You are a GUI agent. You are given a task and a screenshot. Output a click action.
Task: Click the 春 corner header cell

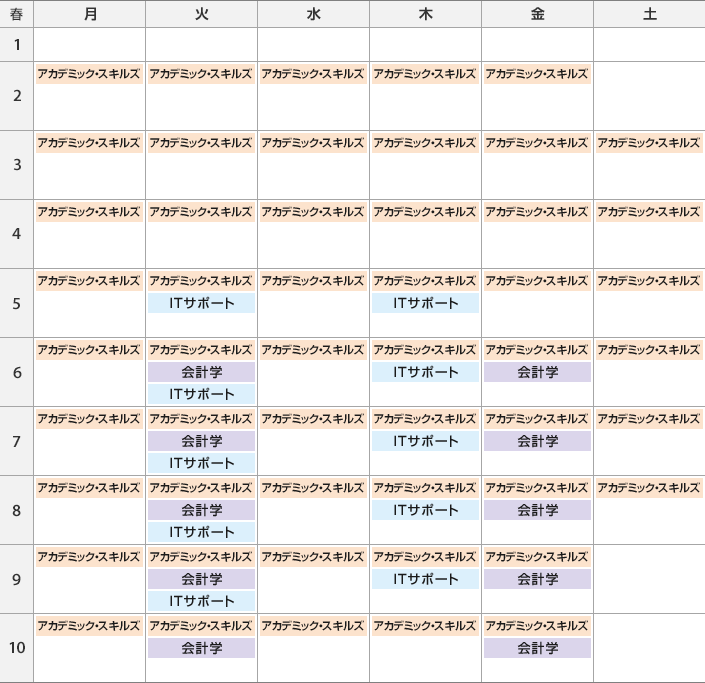tap(17, 14)
